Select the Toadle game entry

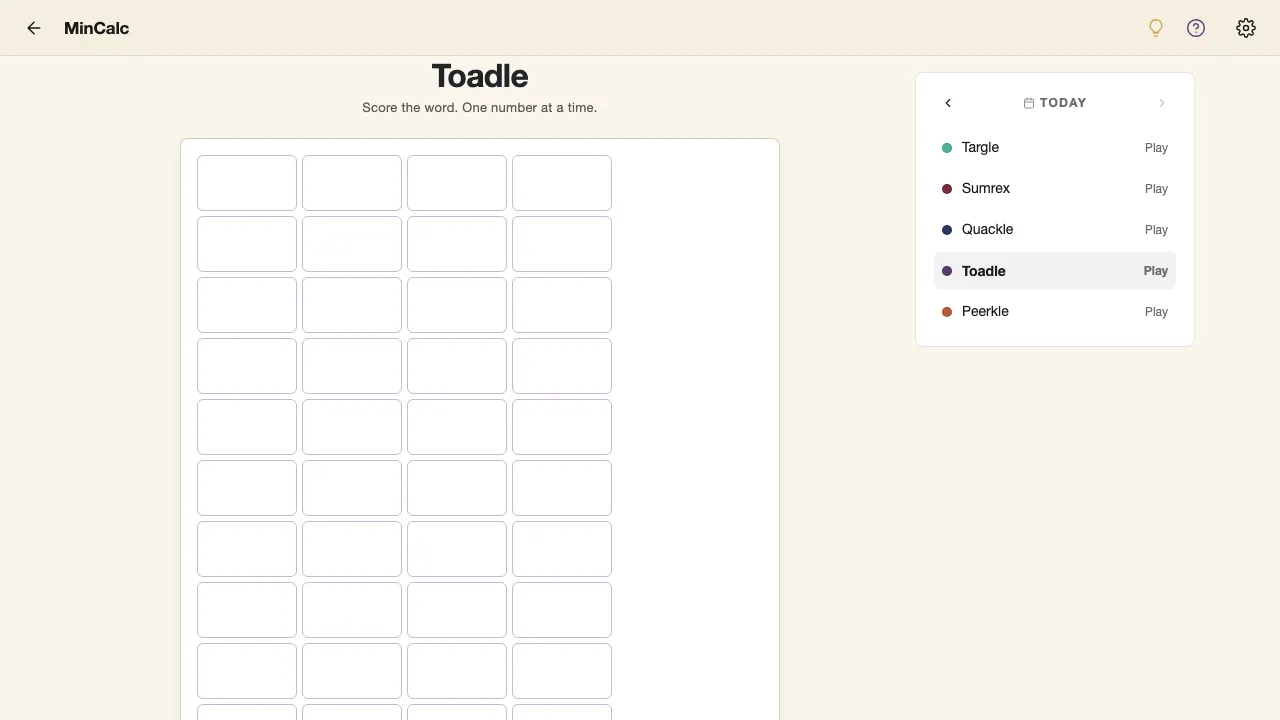[1055, 271]
